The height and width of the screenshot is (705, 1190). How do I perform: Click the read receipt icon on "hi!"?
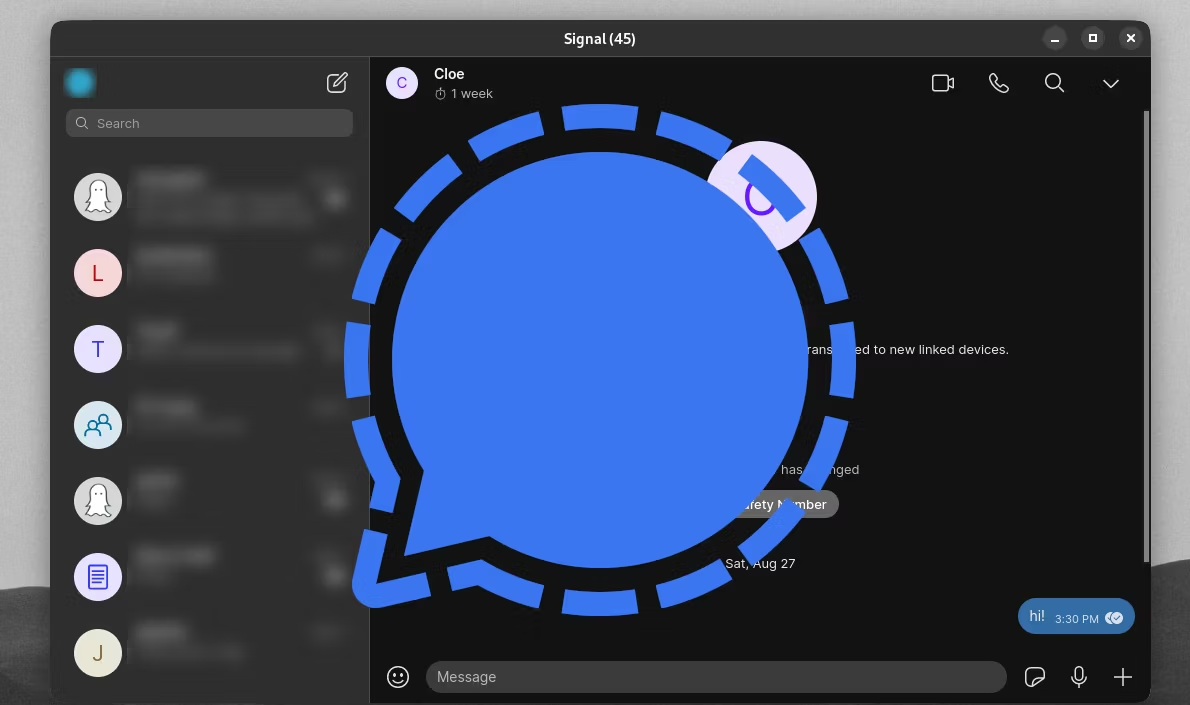coord(1114,618)
